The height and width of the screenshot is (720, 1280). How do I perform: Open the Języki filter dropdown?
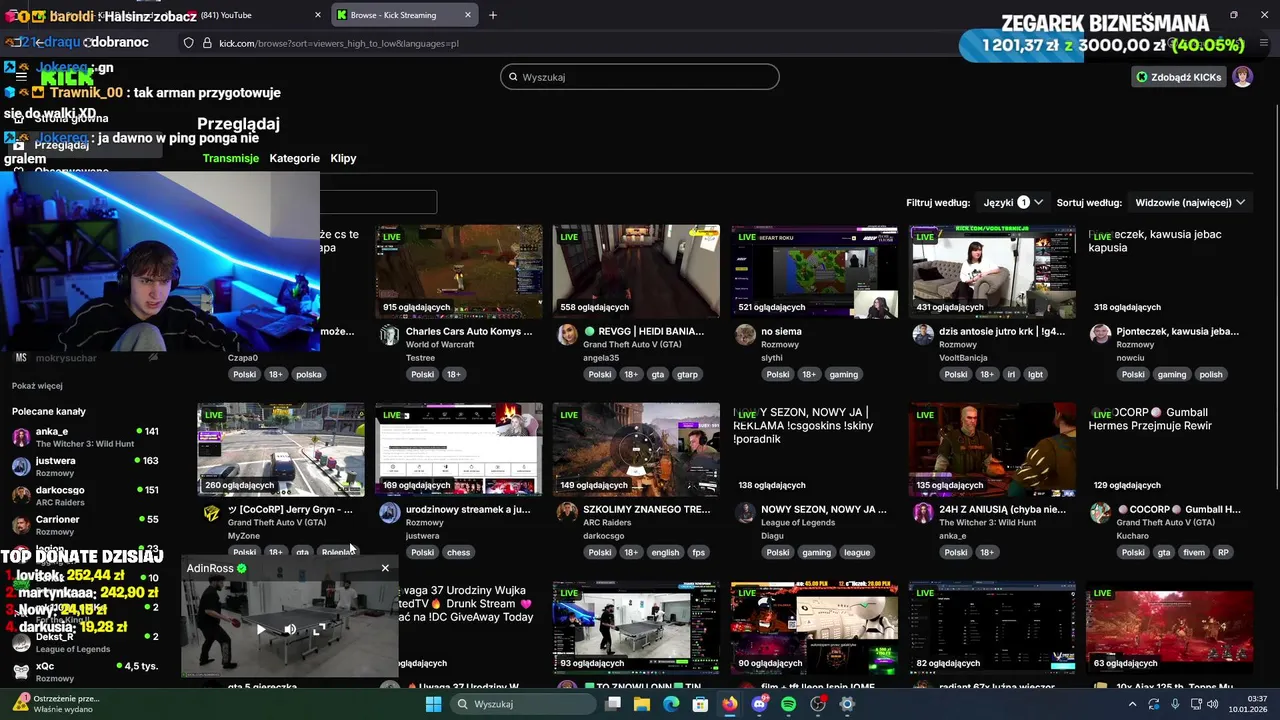(1013, 202)
